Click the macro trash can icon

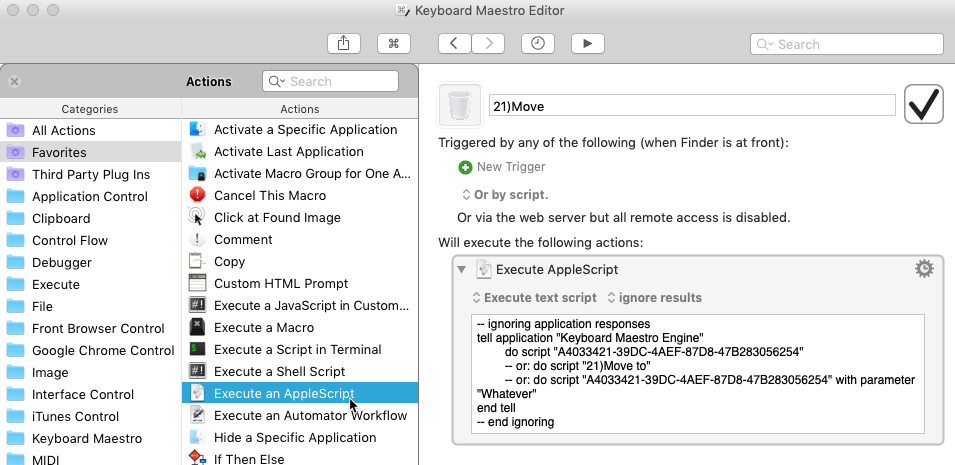(460, 105)
